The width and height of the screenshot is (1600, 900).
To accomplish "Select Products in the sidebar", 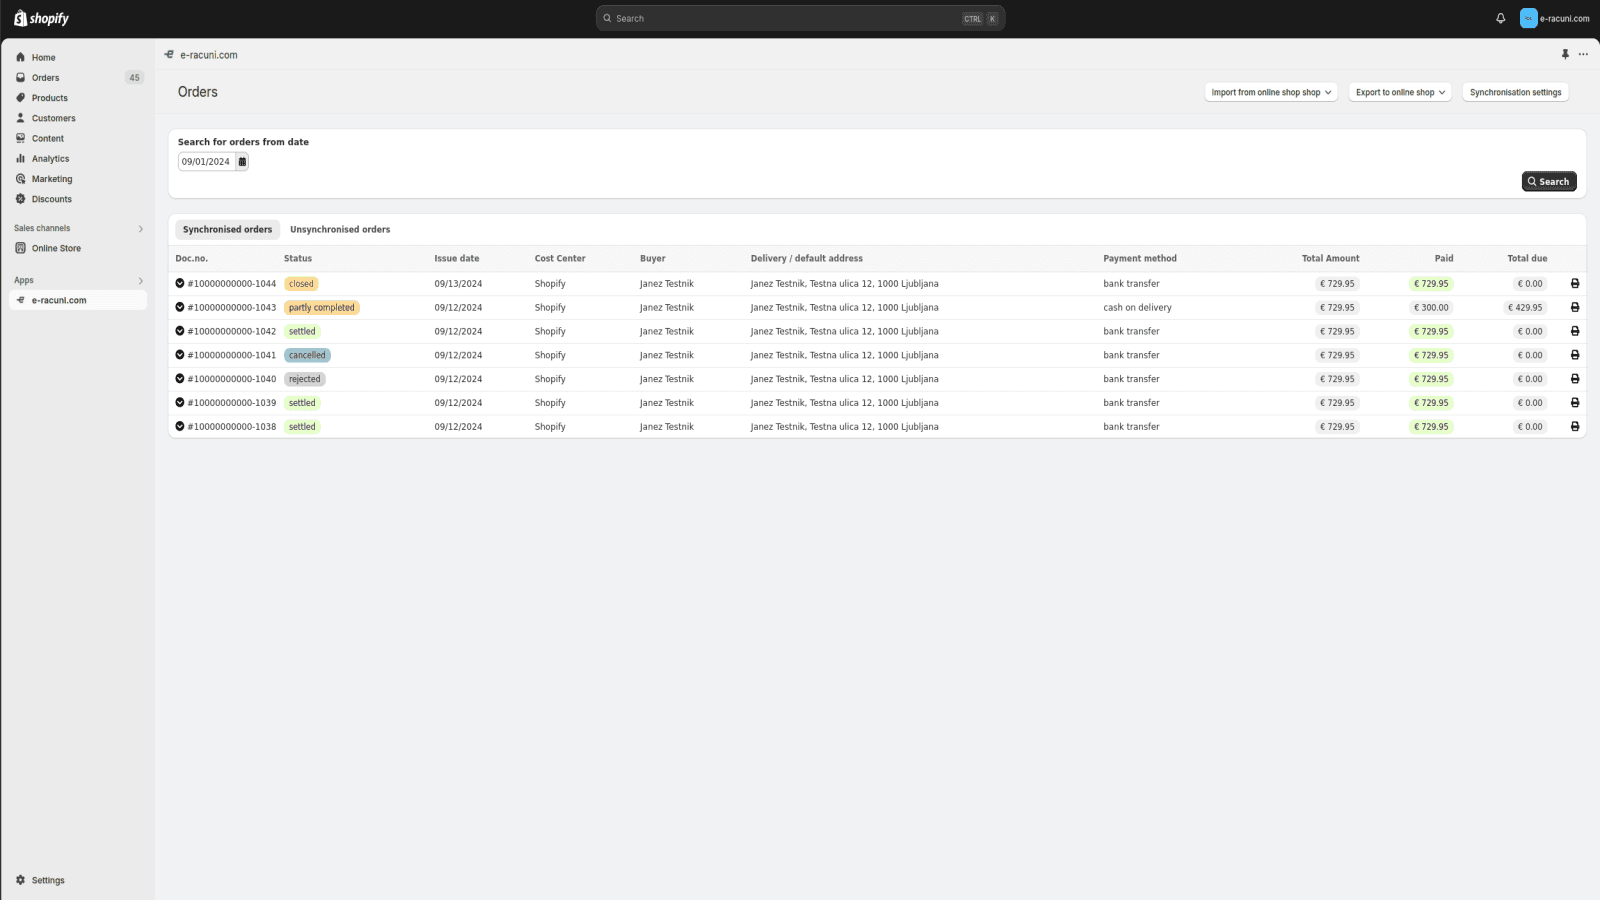I will point(49,97).
